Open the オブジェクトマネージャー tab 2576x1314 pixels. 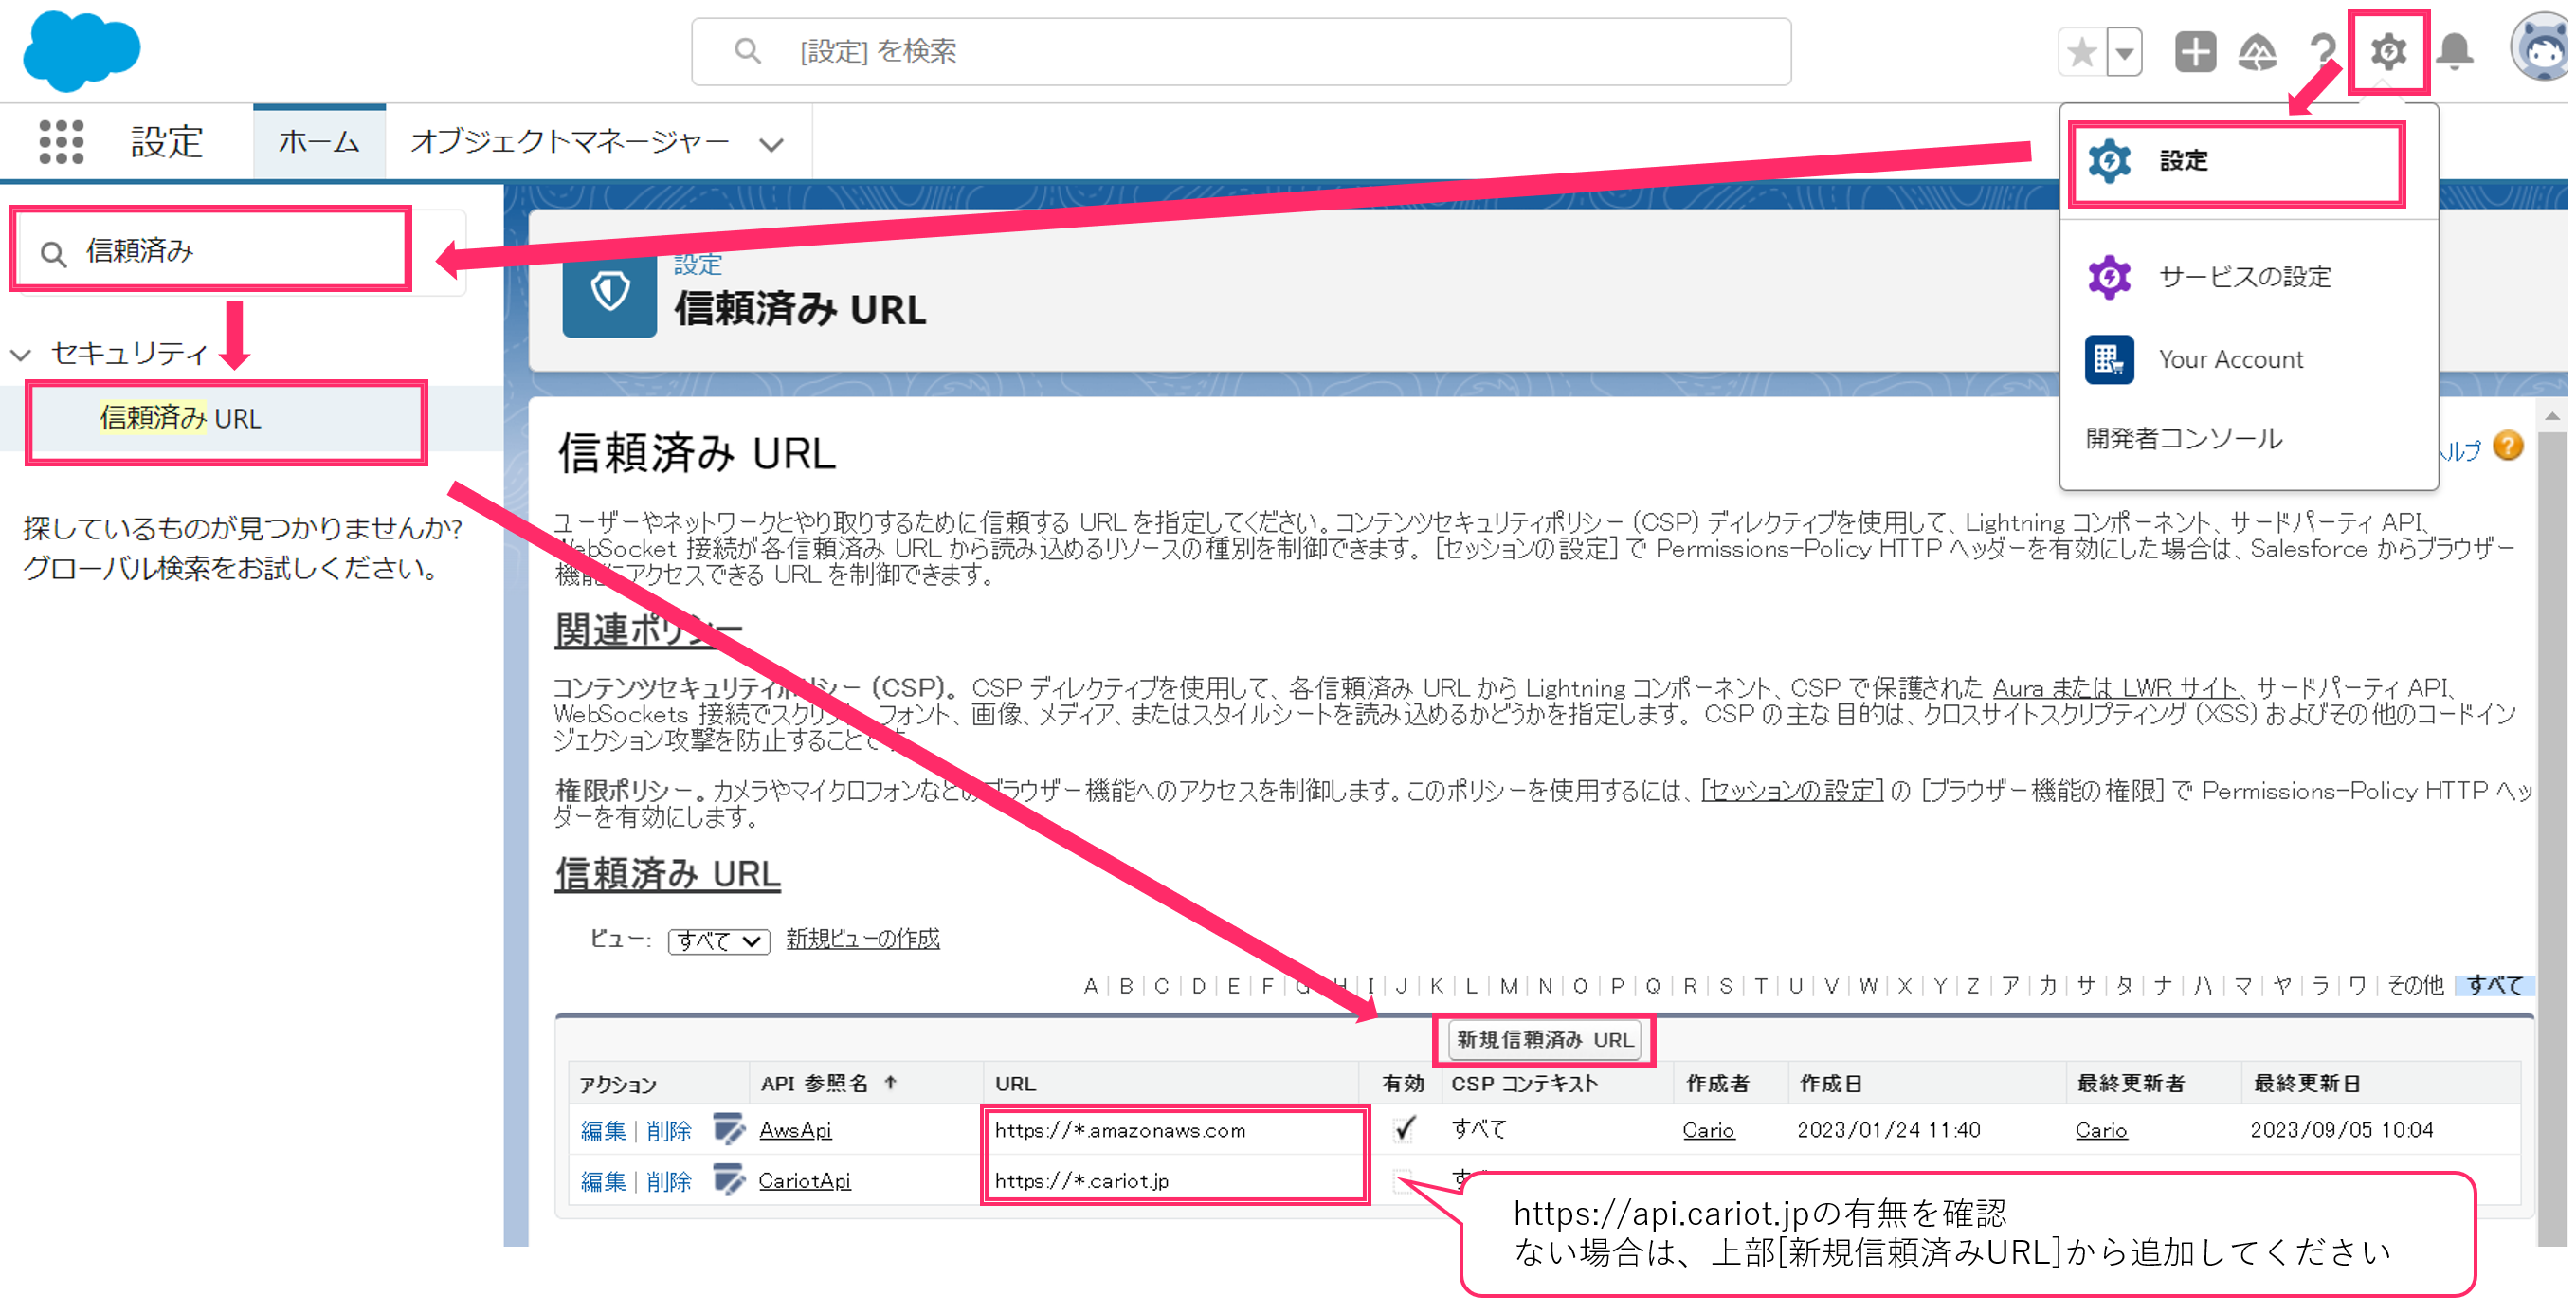point(570,142)
